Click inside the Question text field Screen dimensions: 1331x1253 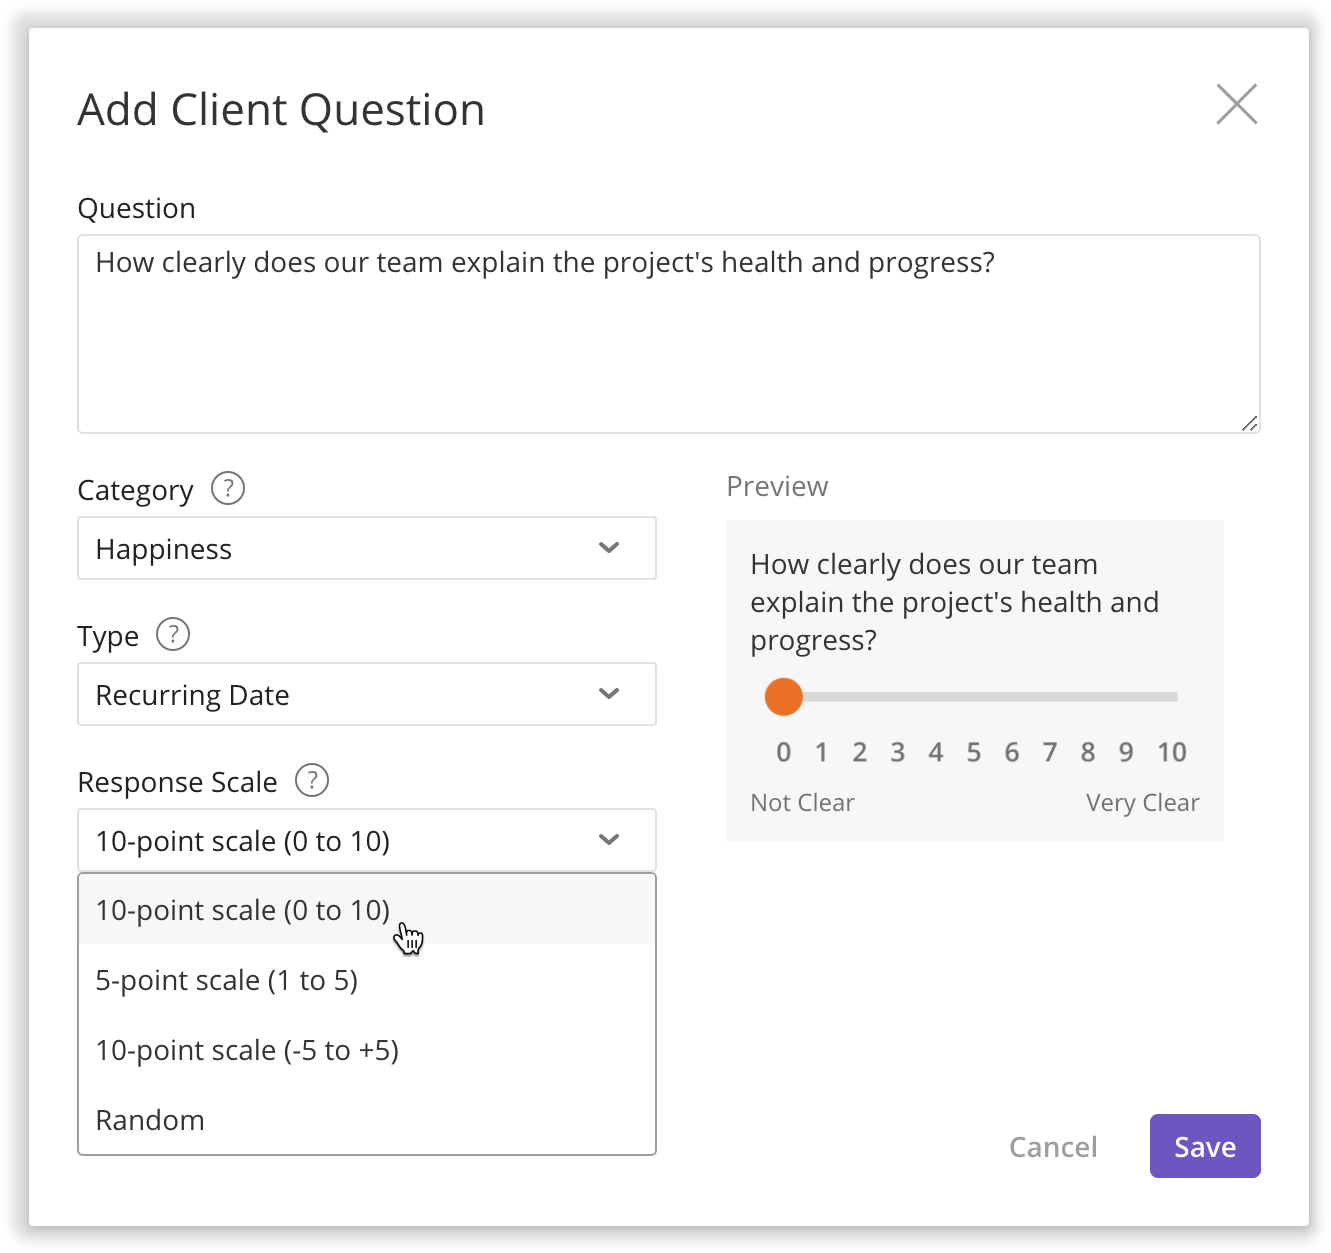(x=669, y=330)
